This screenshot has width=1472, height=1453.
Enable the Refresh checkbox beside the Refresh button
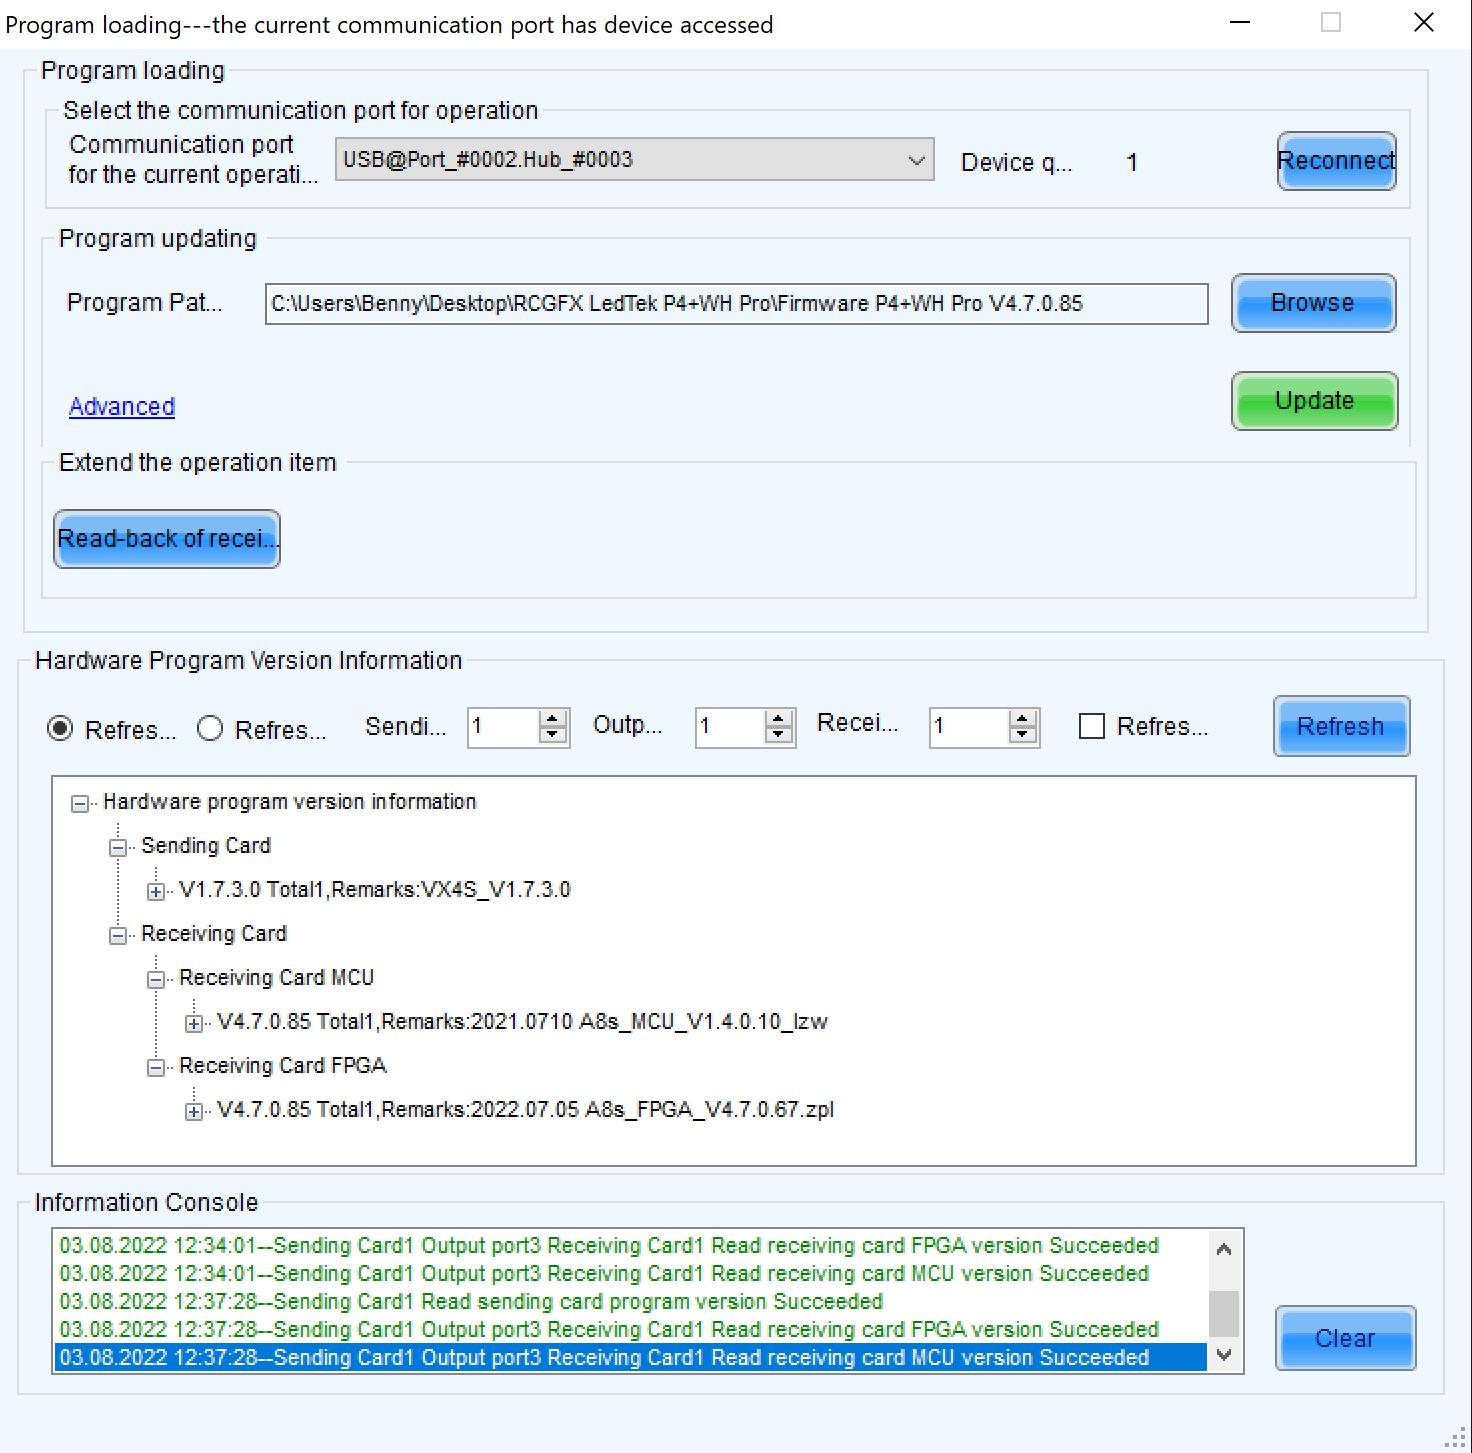pyautogui.click(x=1092, y=727)
